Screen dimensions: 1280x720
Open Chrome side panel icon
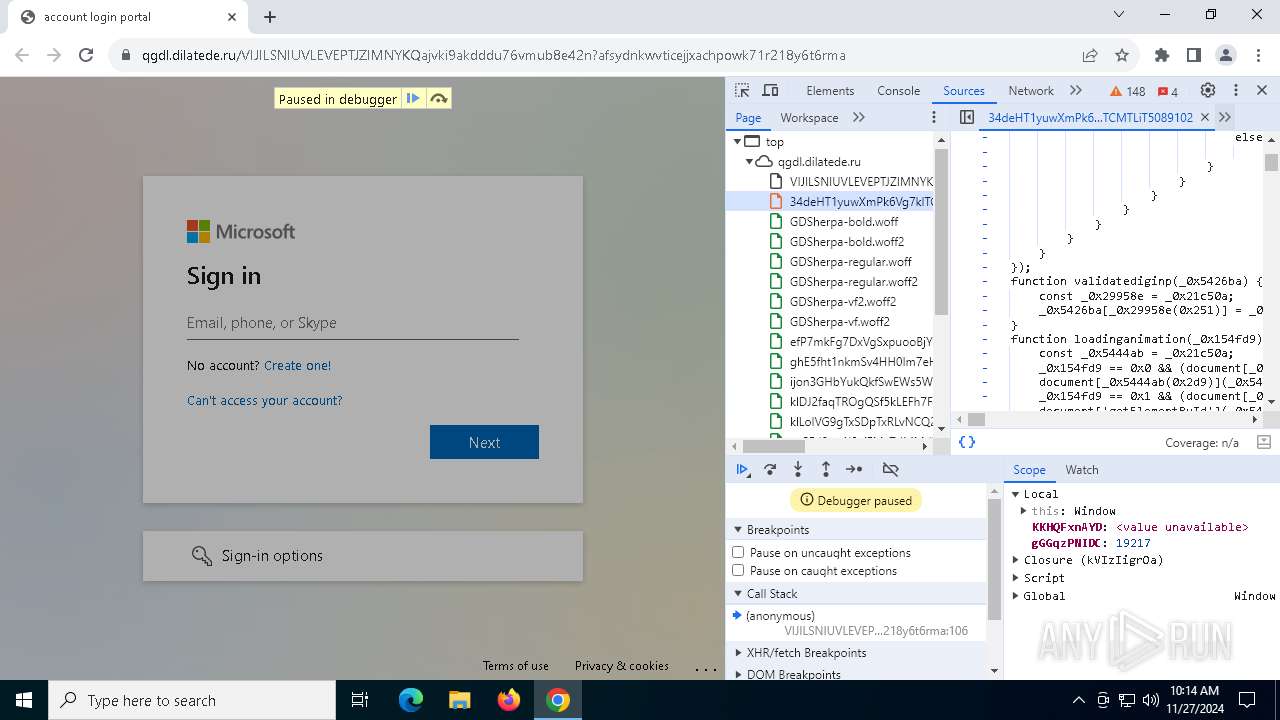[x=1194, y=55]
